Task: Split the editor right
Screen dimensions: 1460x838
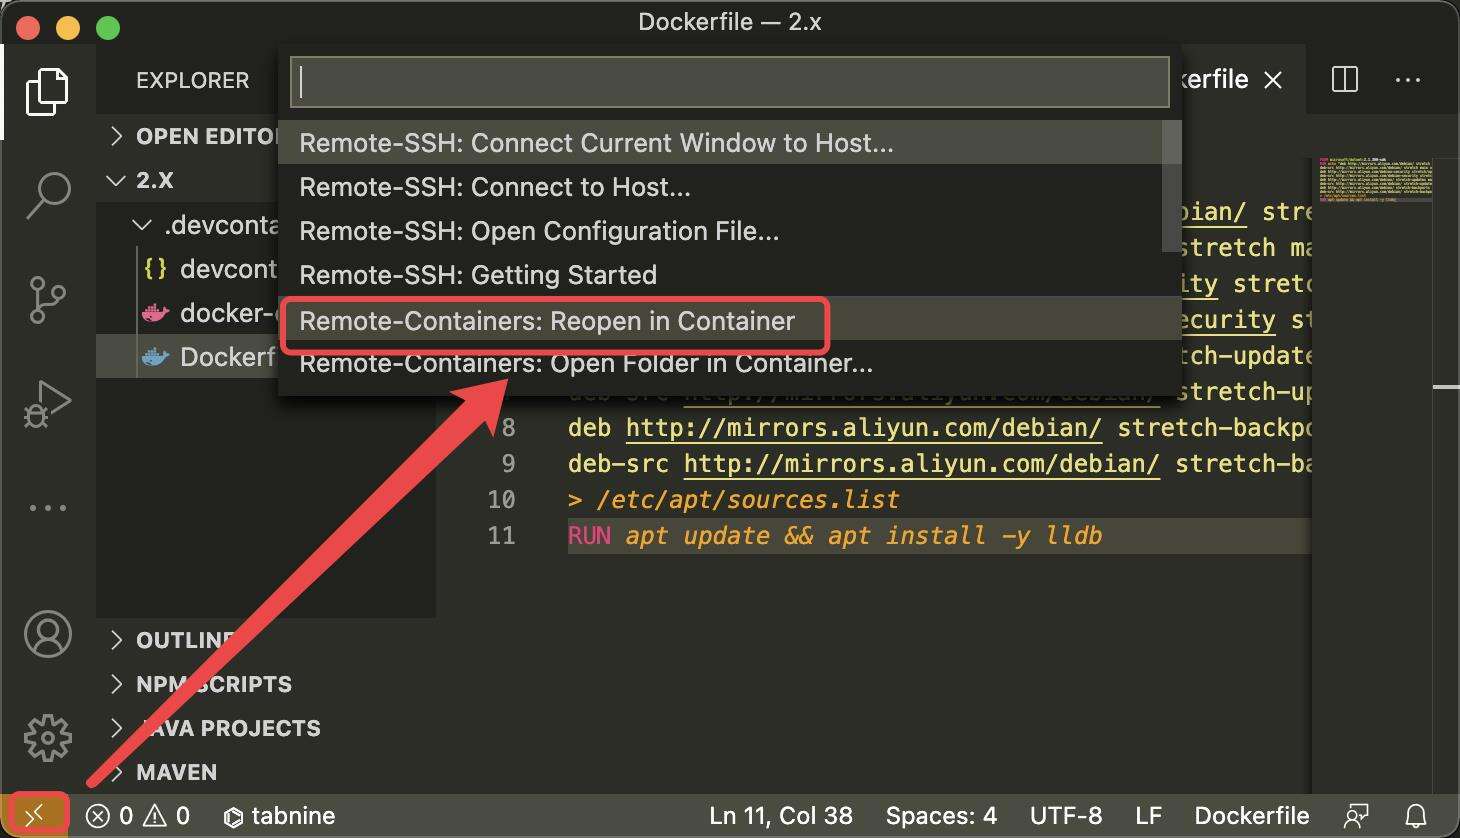Action: (x=1345, y=80)
